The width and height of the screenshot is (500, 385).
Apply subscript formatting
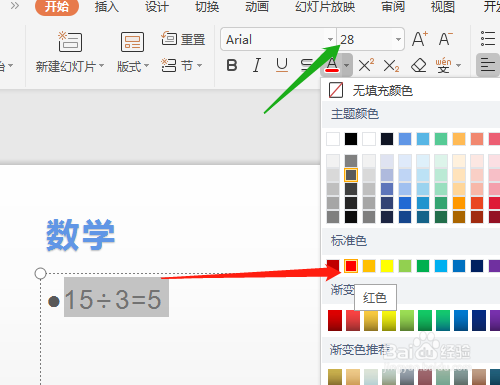pos(391,65)
